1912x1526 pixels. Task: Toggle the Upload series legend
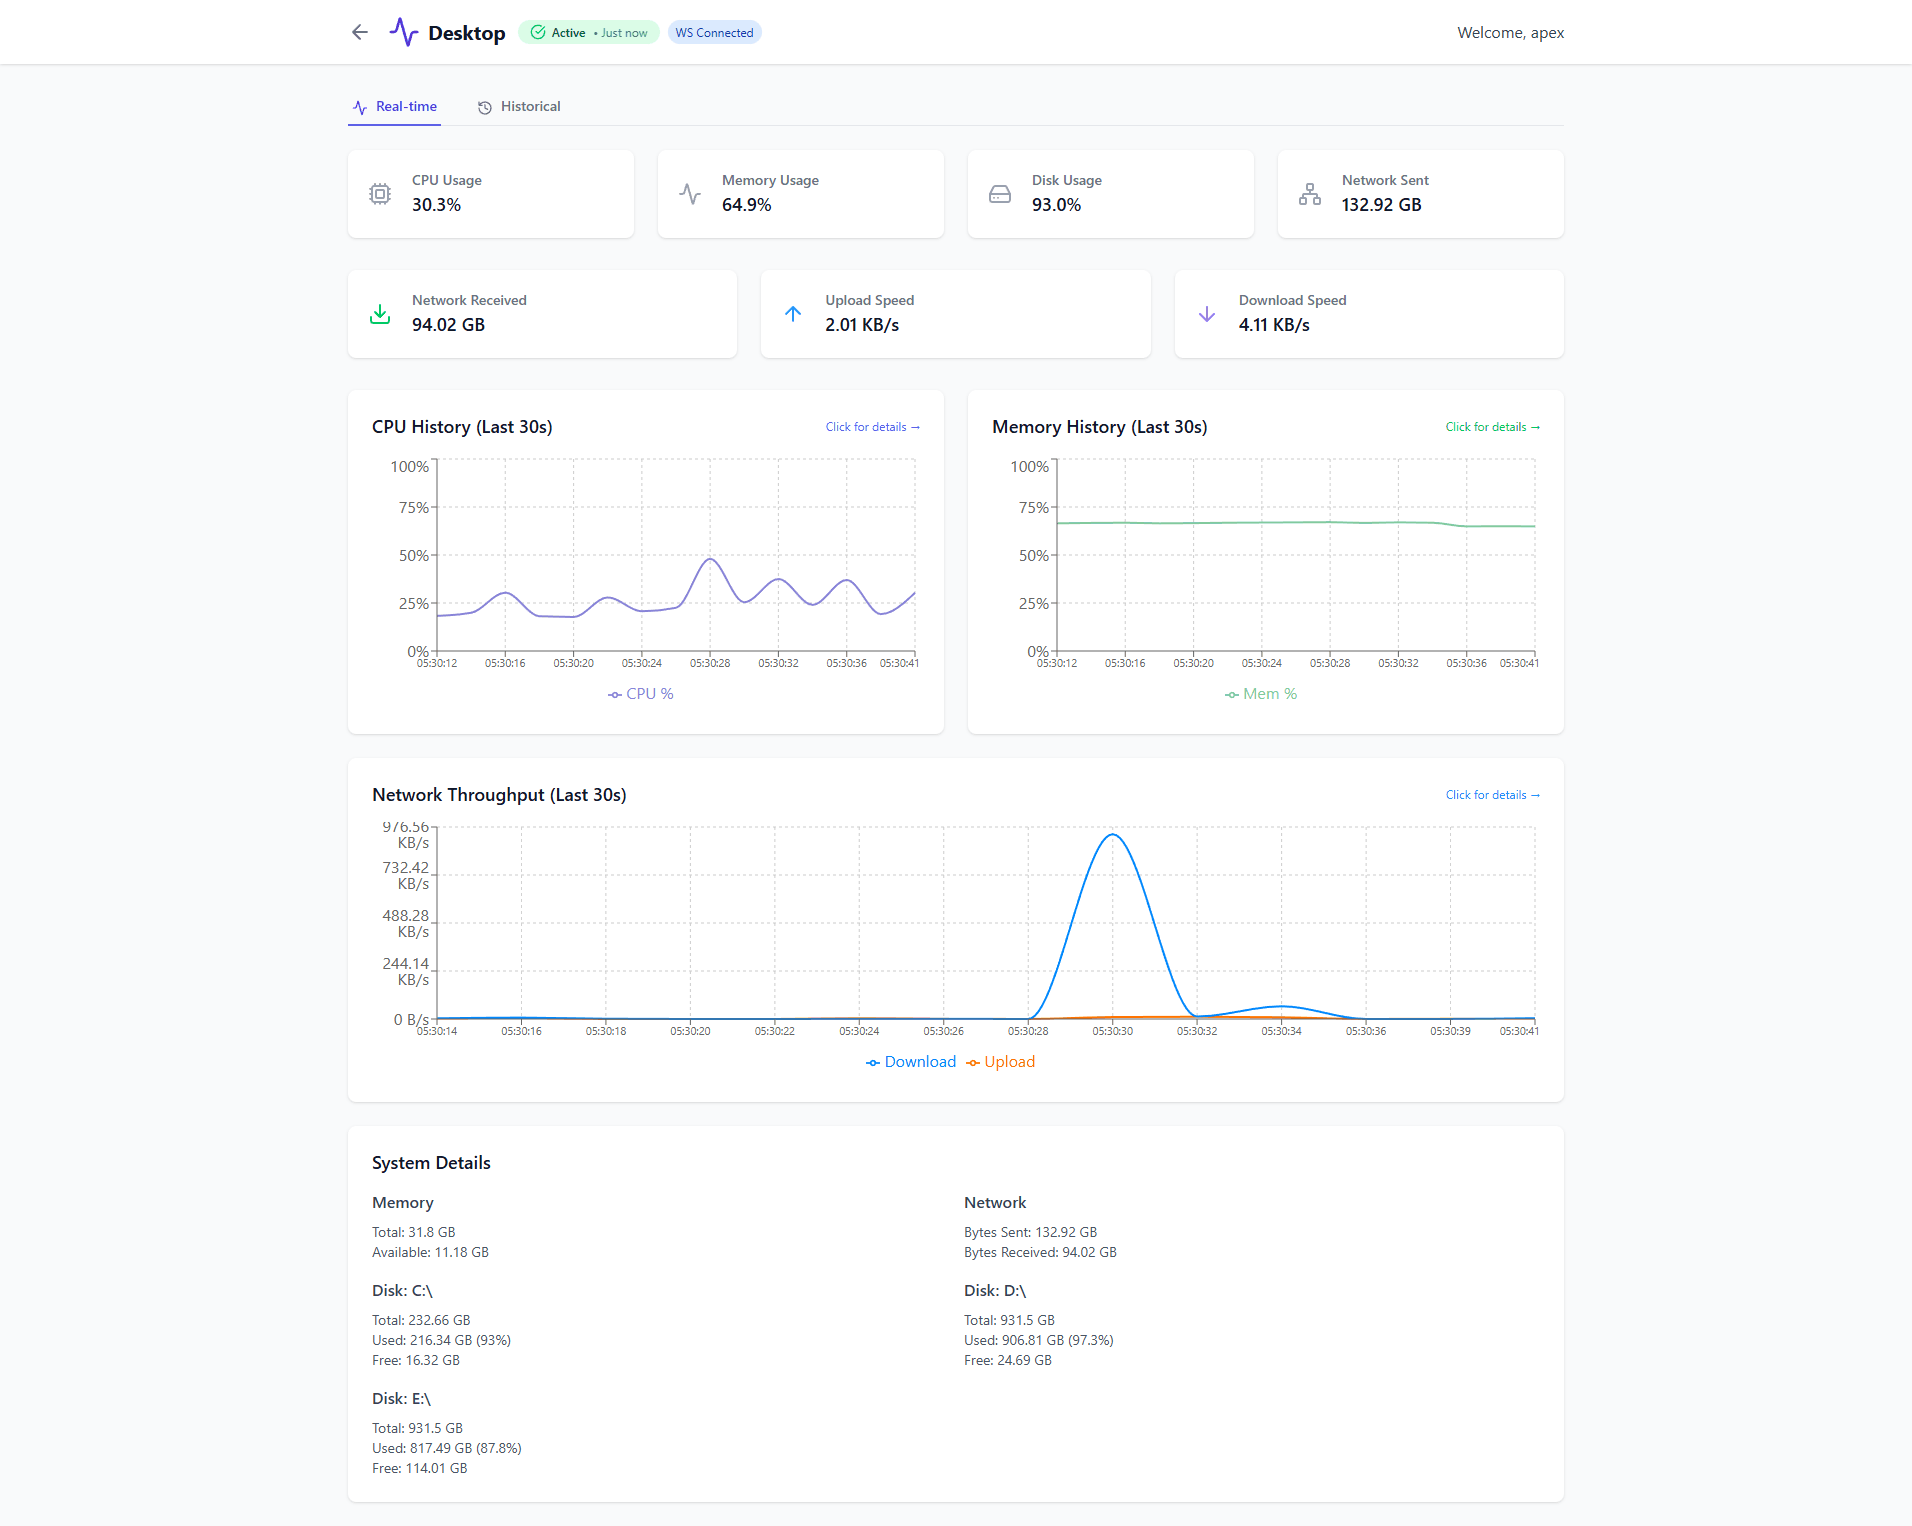pos(1001,1062)
